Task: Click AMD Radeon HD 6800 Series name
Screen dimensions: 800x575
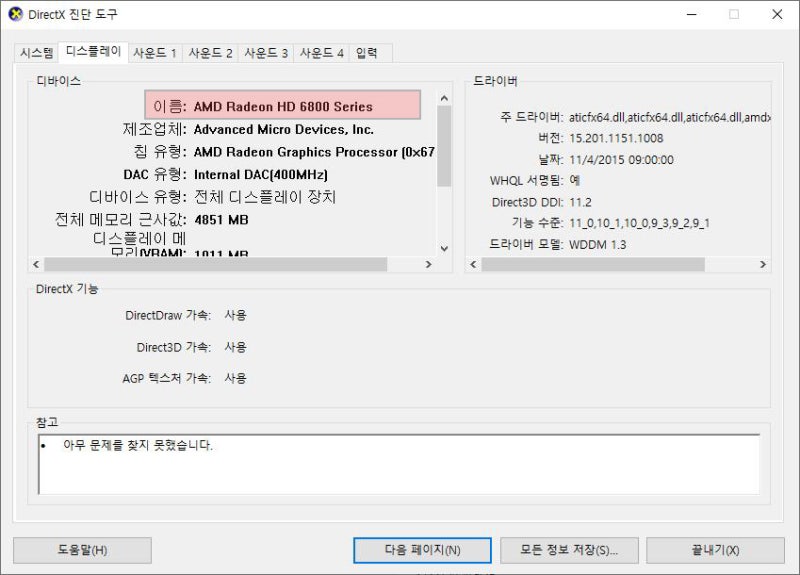Action: [283, 106]
